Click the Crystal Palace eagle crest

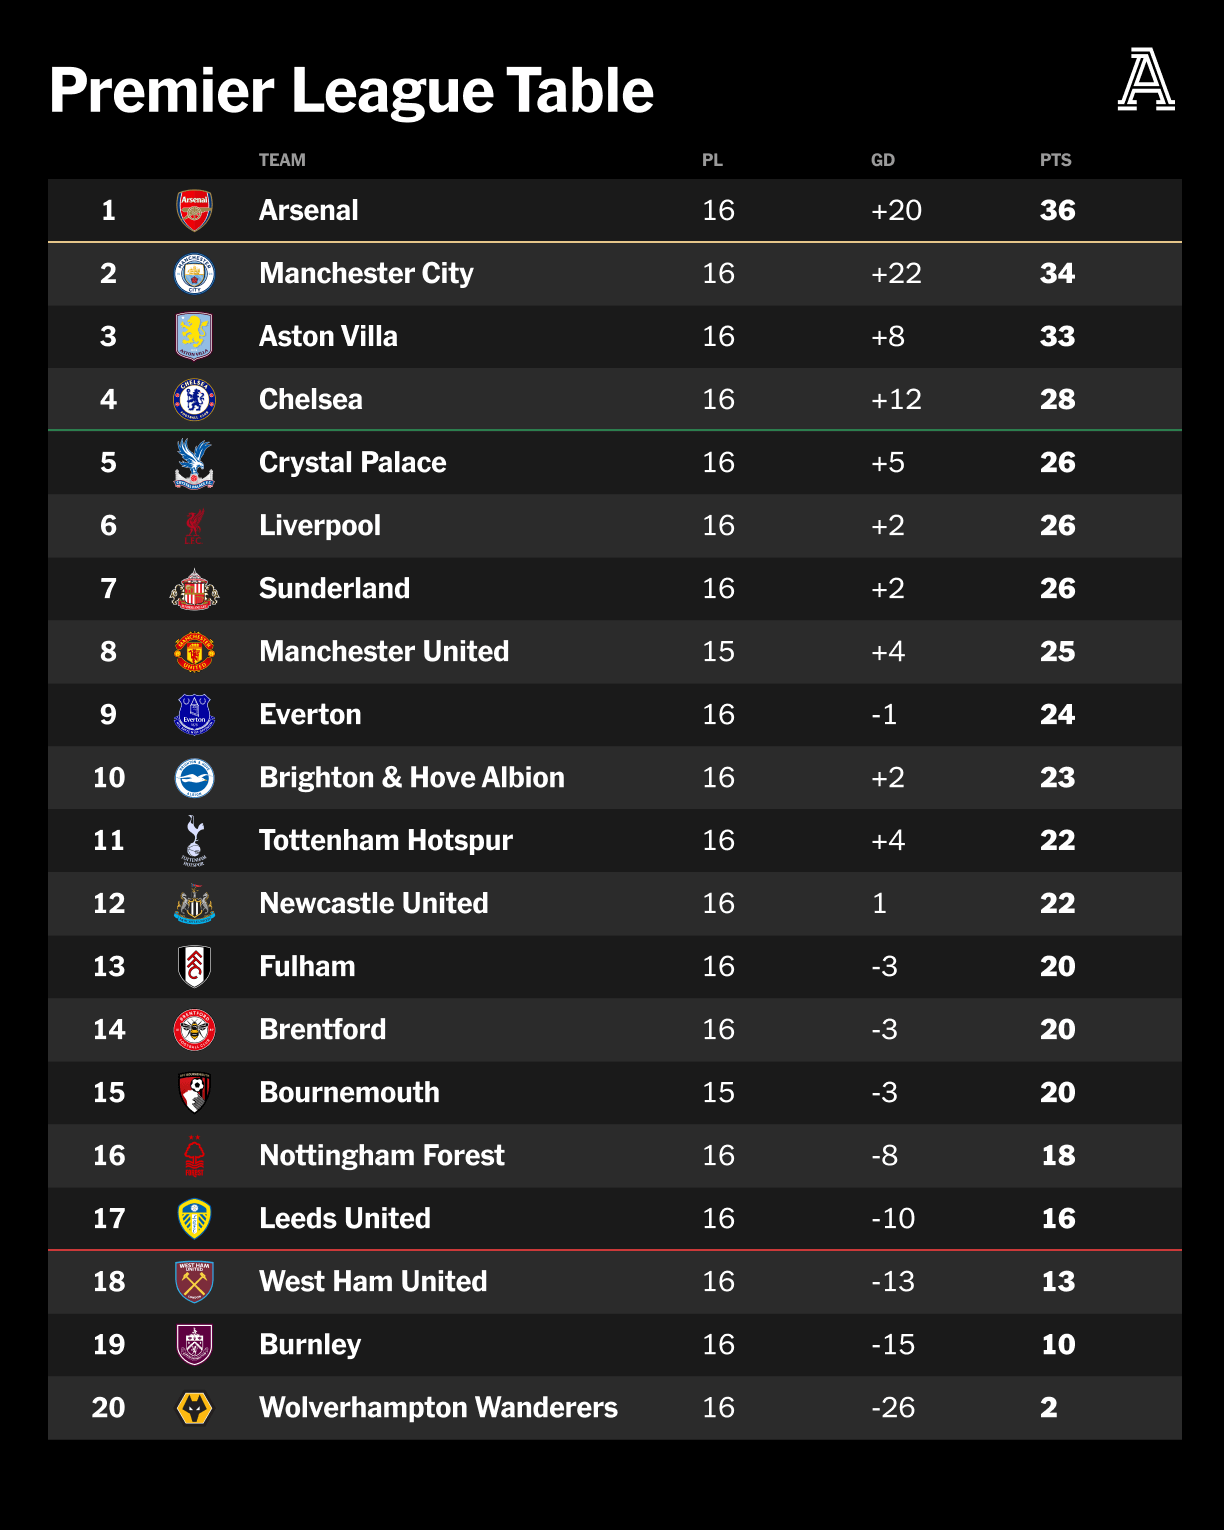[x=195, y=463]
